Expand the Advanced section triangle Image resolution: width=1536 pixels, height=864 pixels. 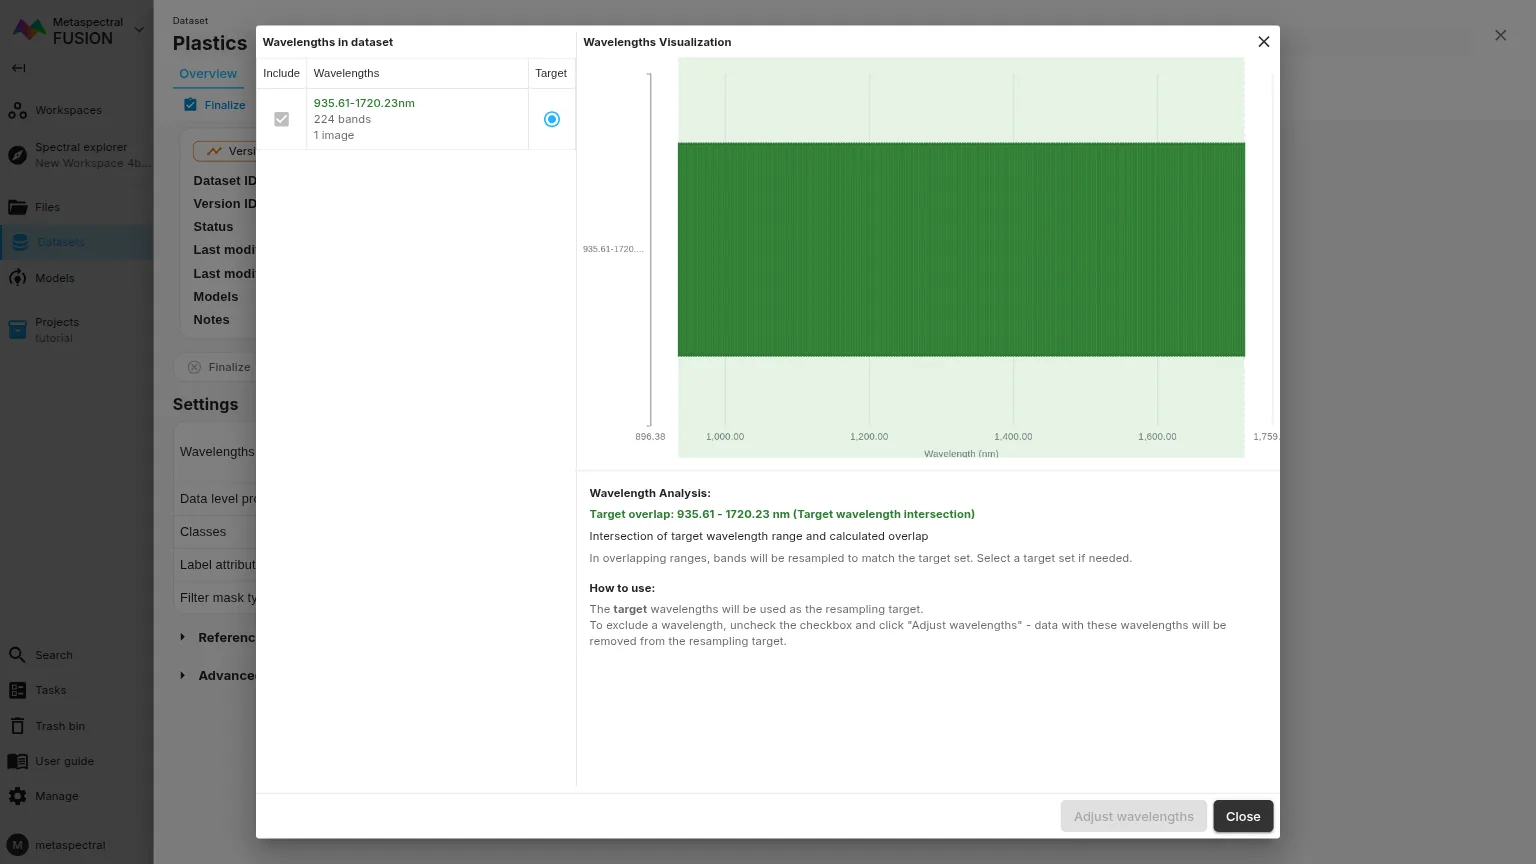click(182, 675)
